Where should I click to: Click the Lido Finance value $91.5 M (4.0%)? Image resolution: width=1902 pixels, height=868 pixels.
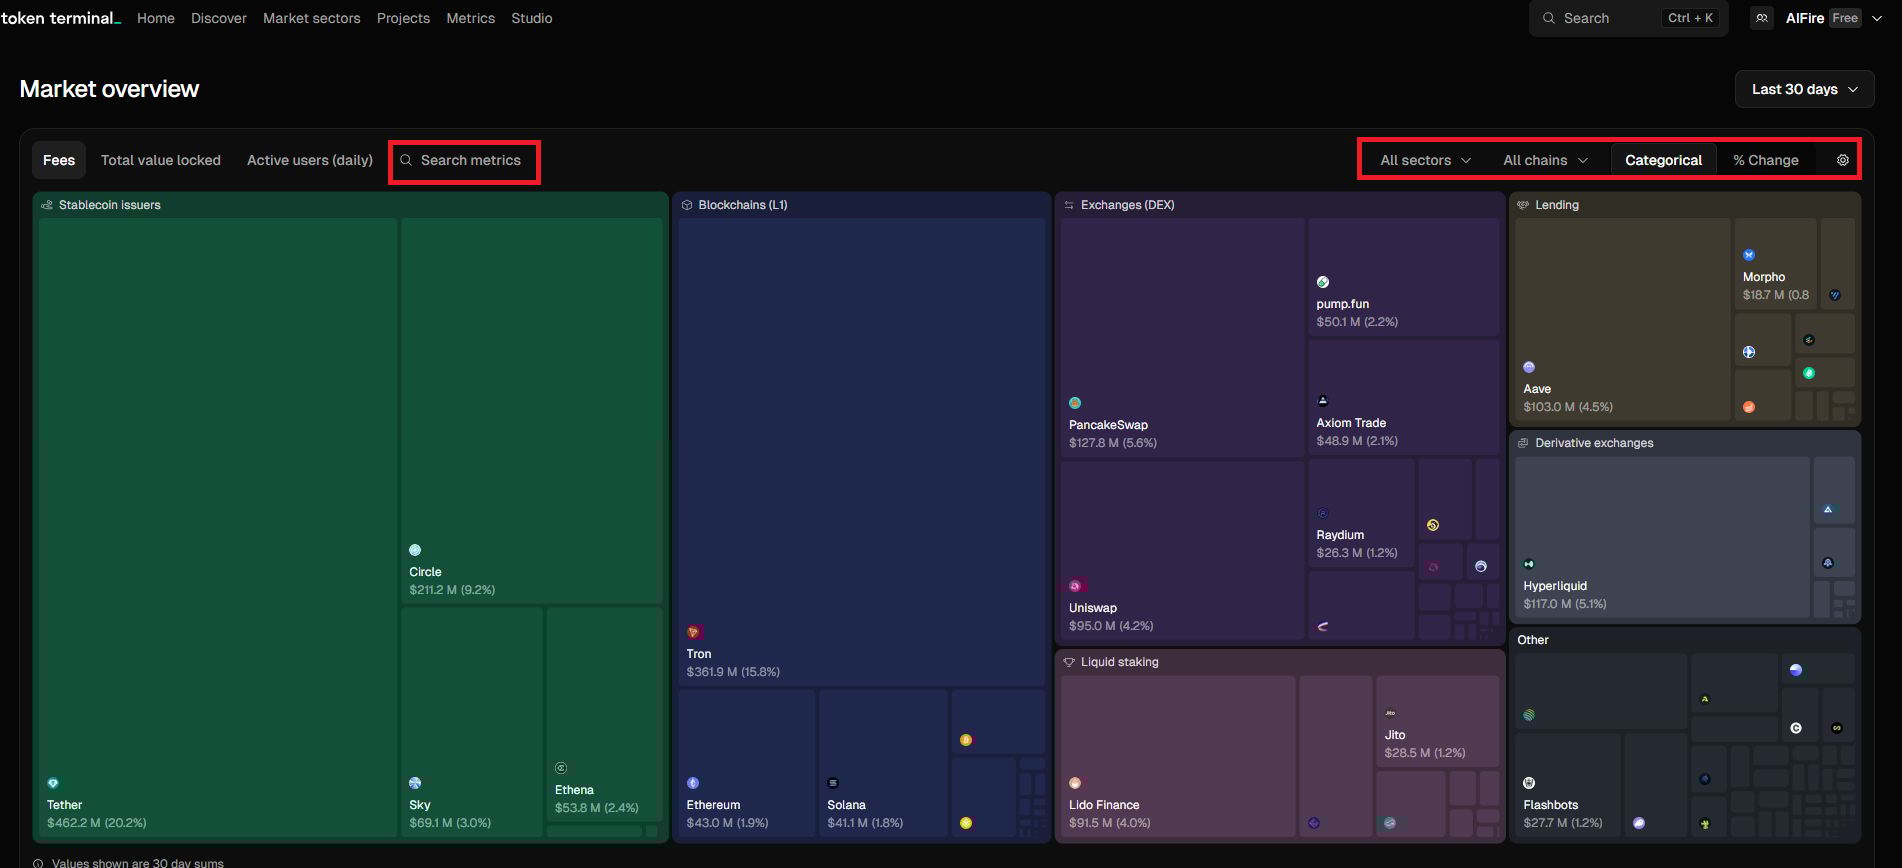(x=1110, y=823)
